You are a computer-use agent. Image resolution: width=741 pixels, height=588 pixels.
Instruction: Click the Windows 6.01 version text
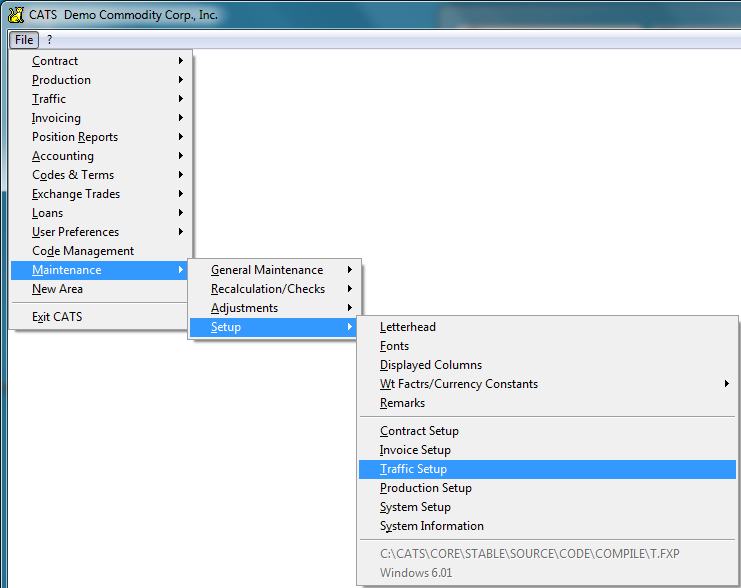[x=416, y=573]
